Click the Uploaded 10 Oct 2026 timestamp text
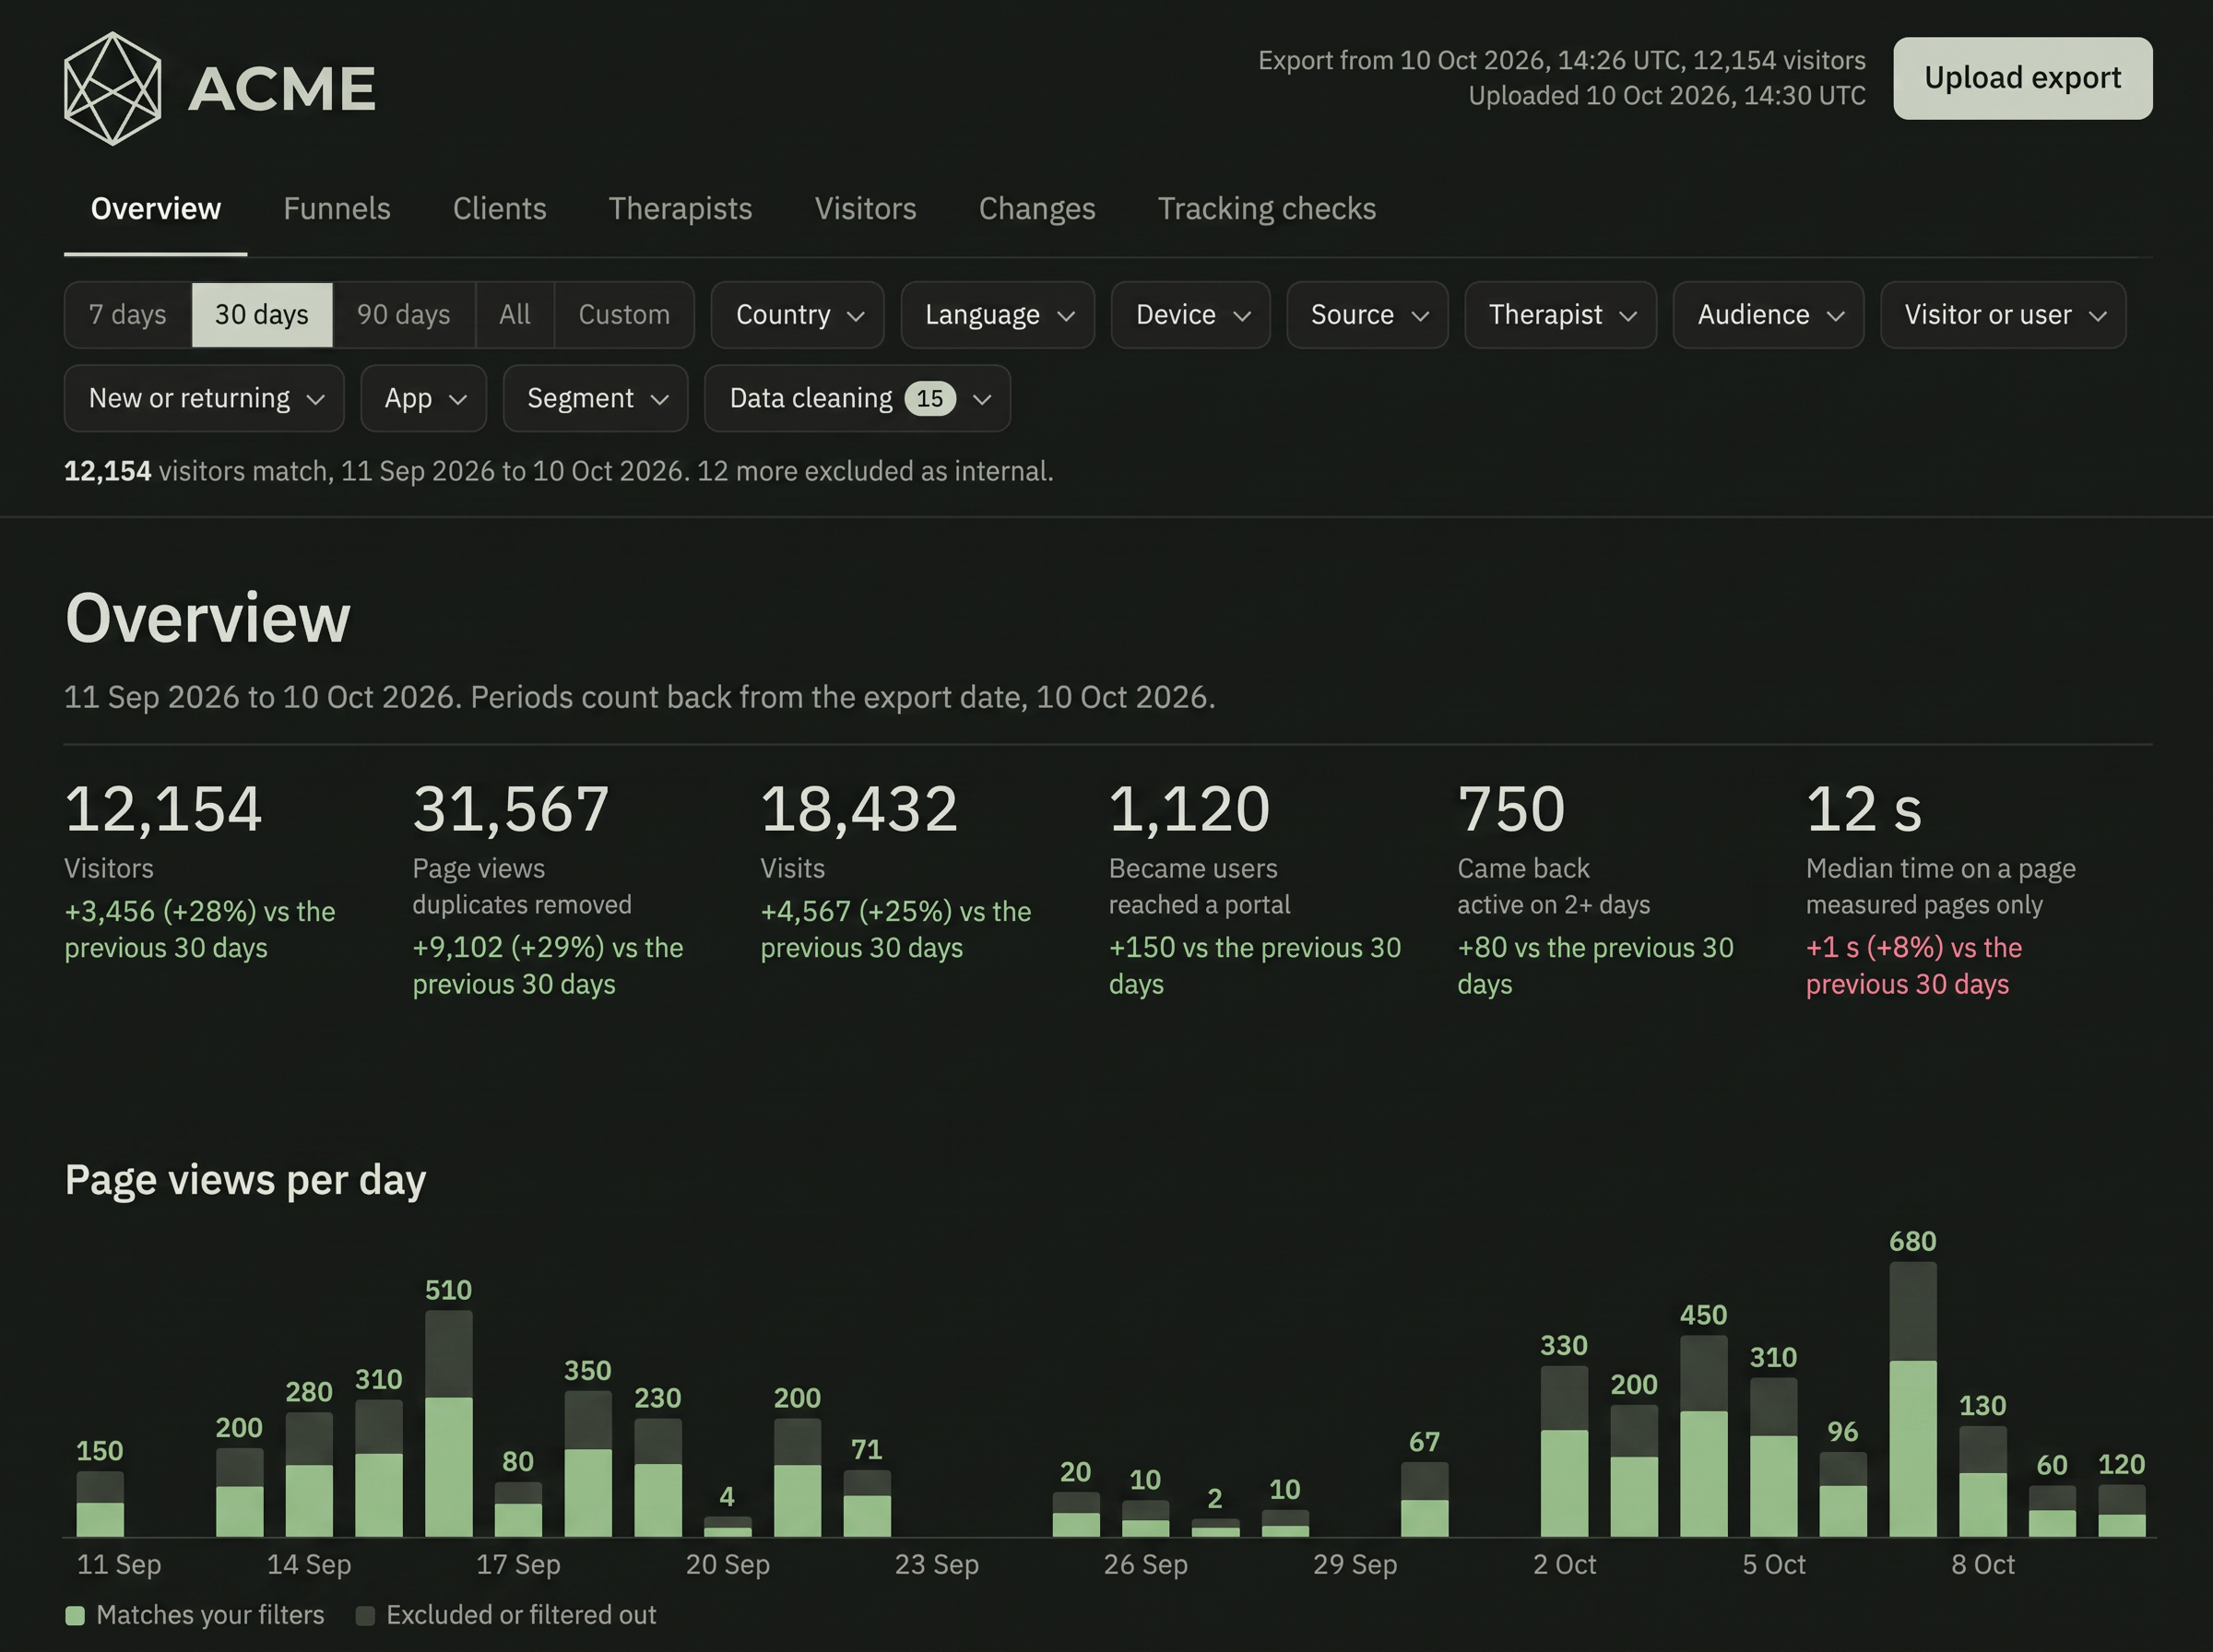 tap(1666, 96)
